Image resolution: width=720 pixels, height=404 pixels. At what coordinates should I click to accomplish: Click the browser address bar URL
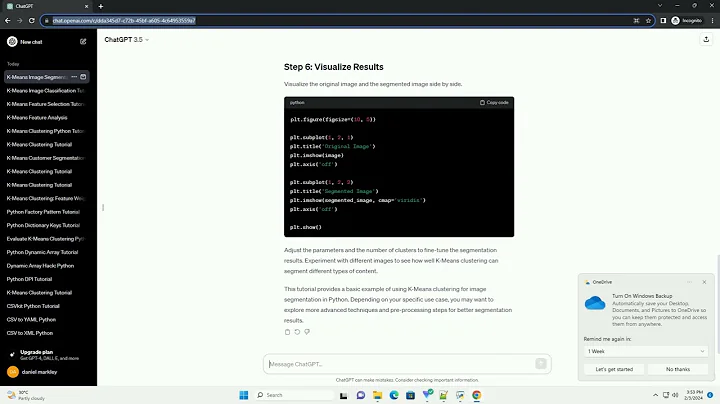pyautogui.click(x=124, y=20)
